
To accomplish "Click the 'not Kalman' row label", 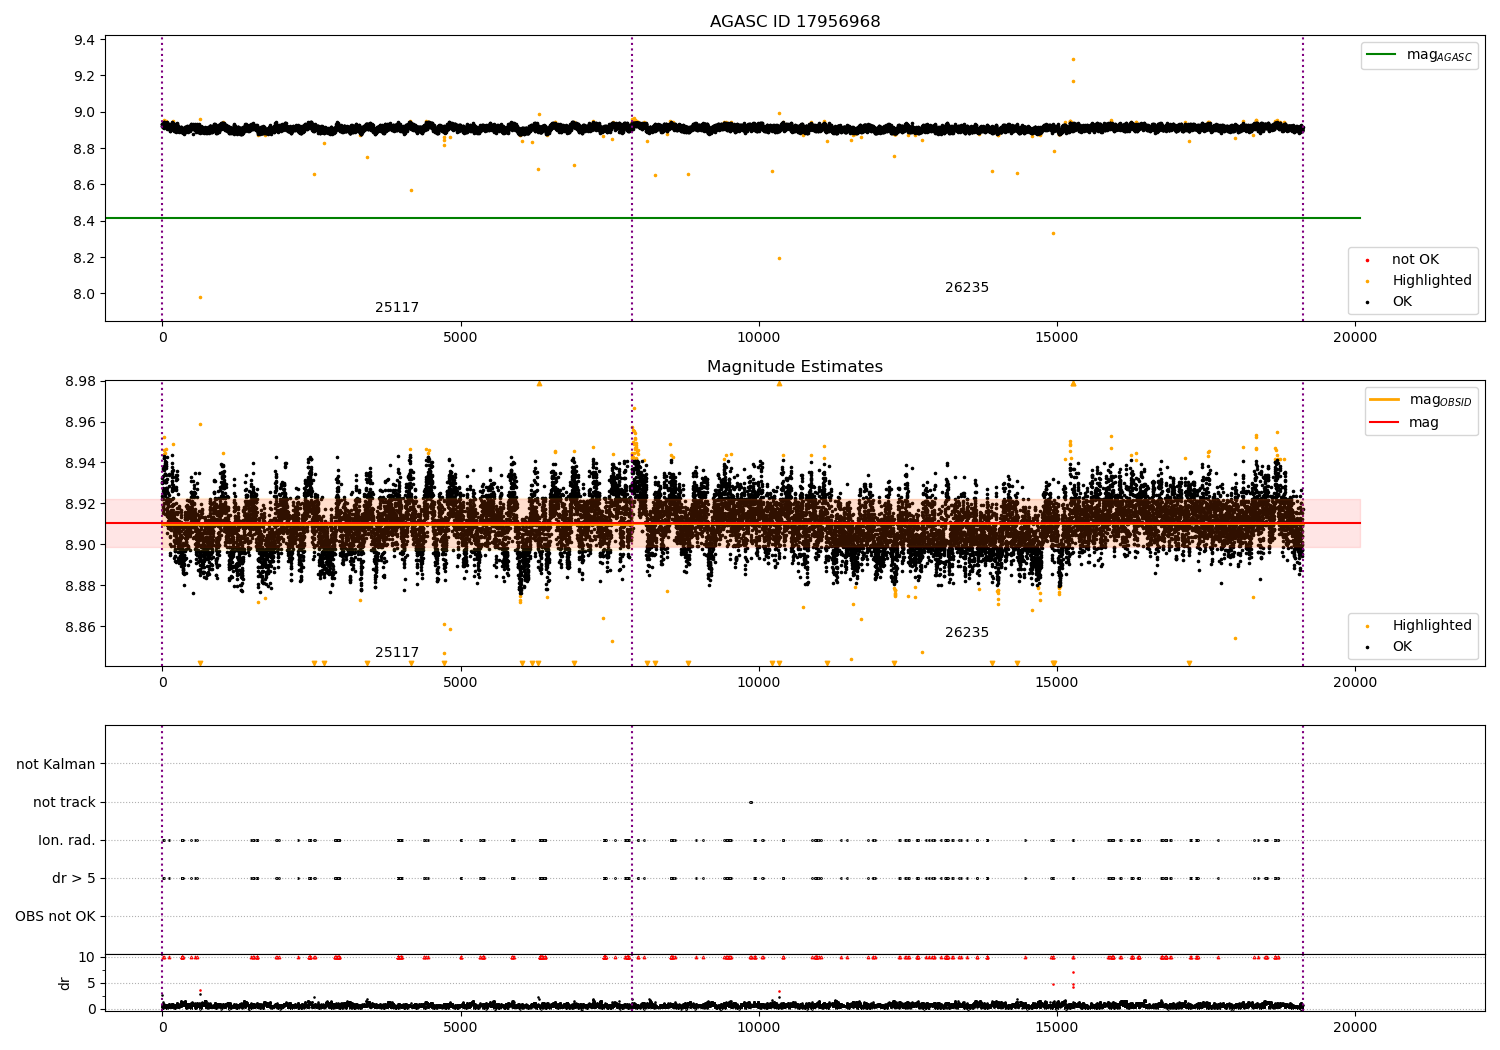I will (x=56, y=764).
